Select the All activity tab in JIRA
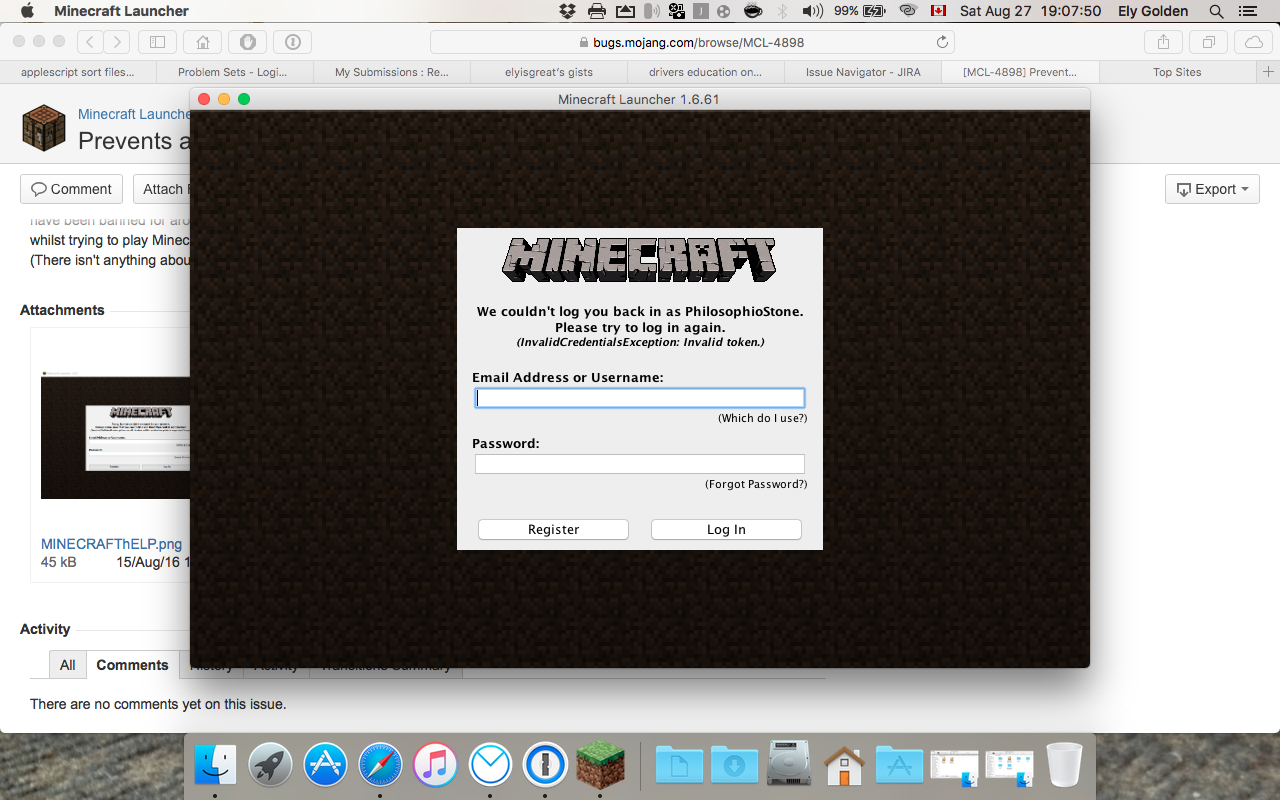The height and width of the screenshot is (800, 1280). click(x=67, y=665)
